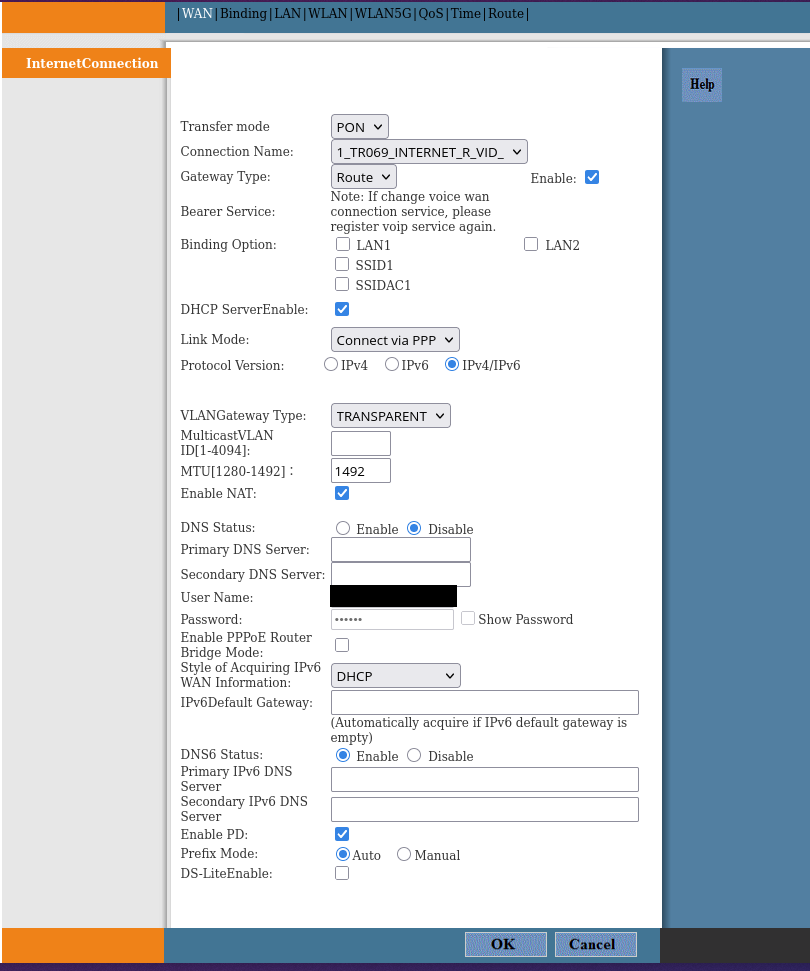Check the SSID1 binding option
The height and width of the screenshot is (971, 810).
342,263
